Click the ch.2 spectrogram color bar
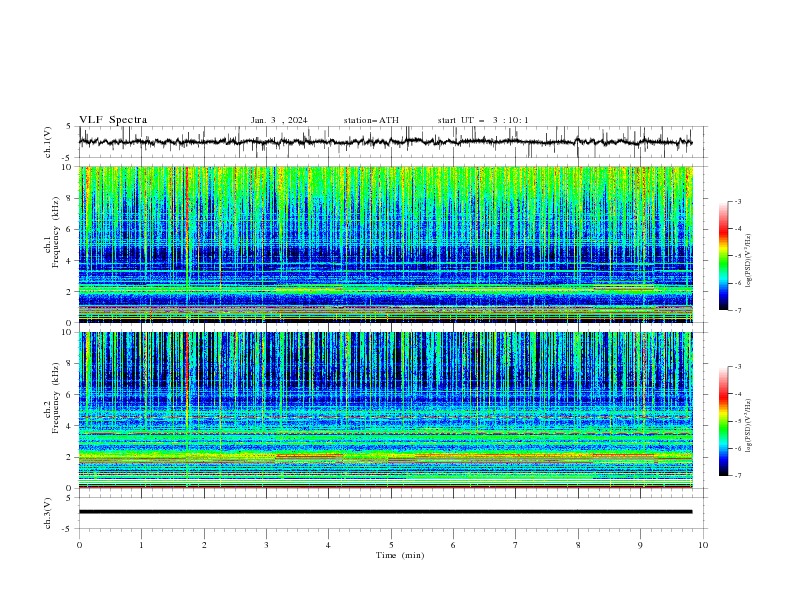This screenshot has height=612, width=792. (723, 421)
